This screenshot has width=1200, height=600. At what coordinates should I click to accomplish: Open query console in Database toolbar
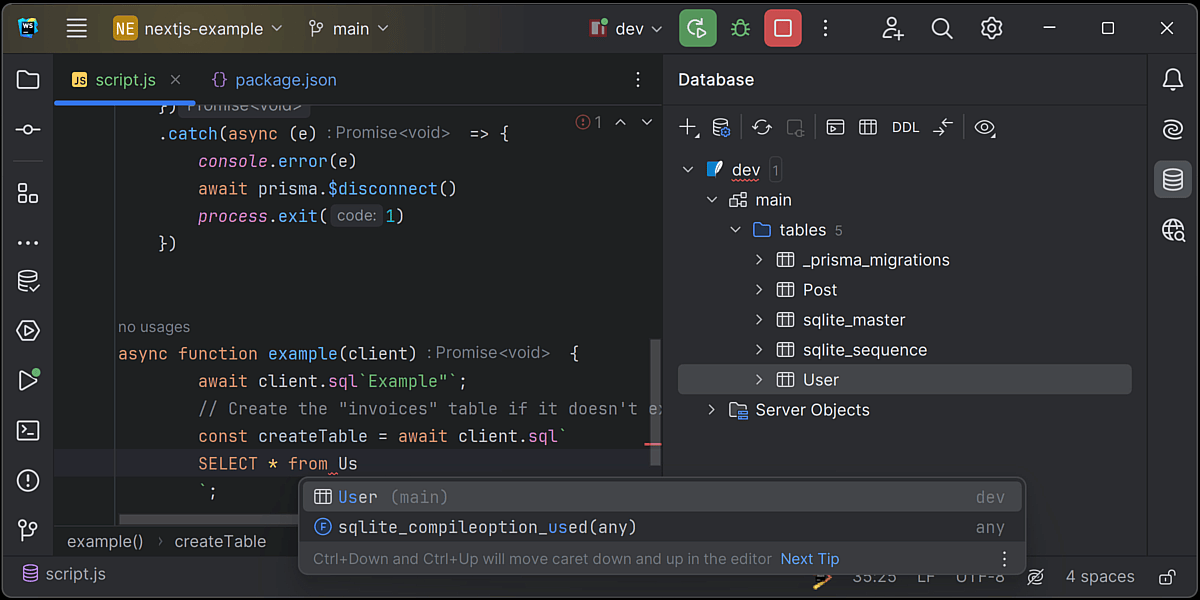click(835, 127)
